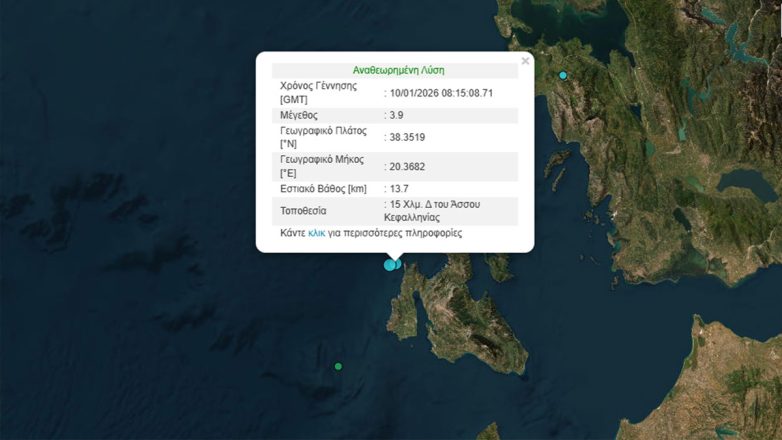
Task: Click the 'Μέγεθος' row label
Action: 301,115
